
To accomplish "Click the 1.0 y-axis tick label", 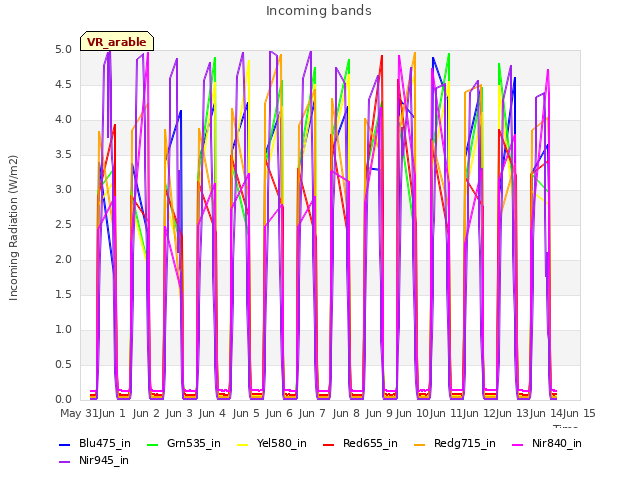I will coord(63,330).
